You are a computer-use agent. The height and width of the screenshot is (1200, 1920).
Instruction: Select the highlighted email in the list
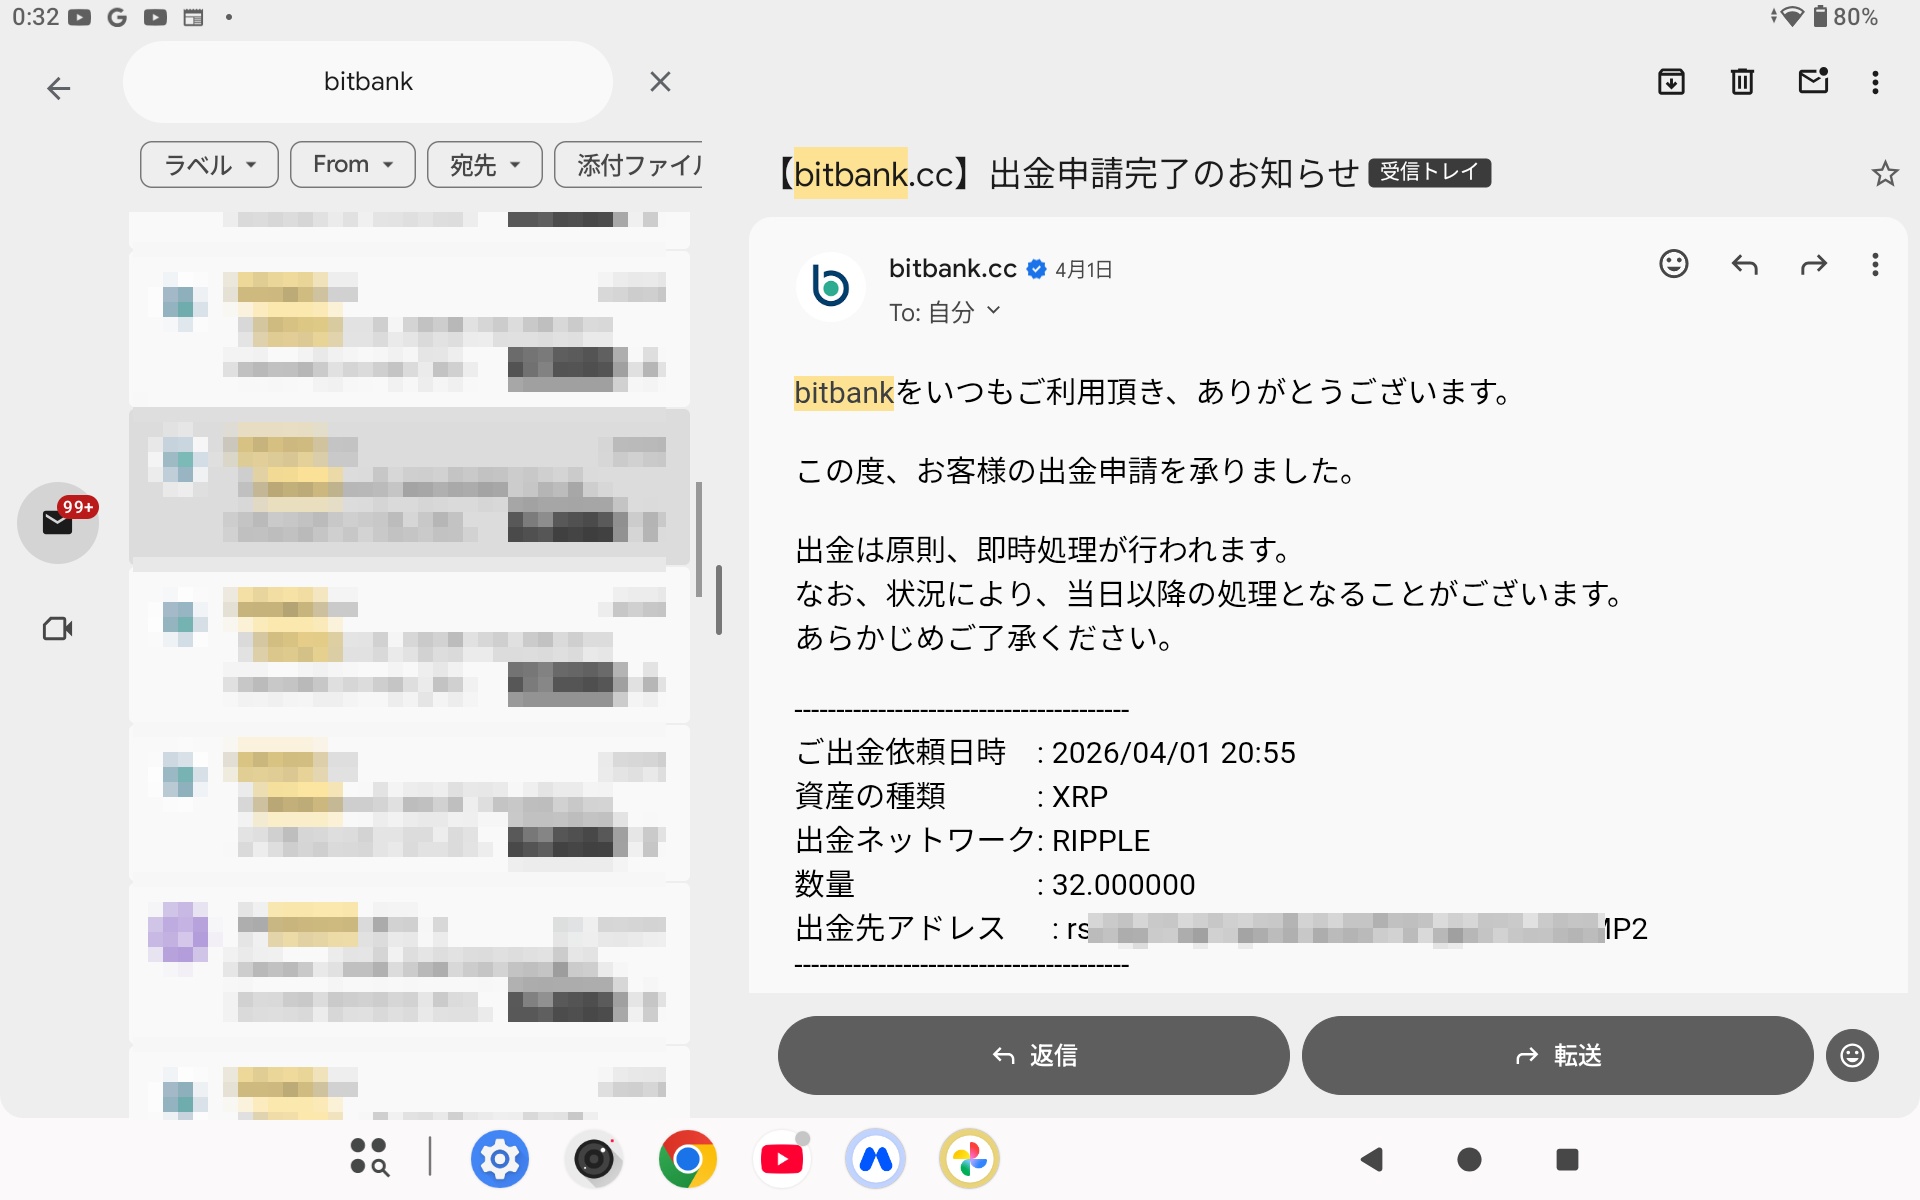[x=409, y=487]
